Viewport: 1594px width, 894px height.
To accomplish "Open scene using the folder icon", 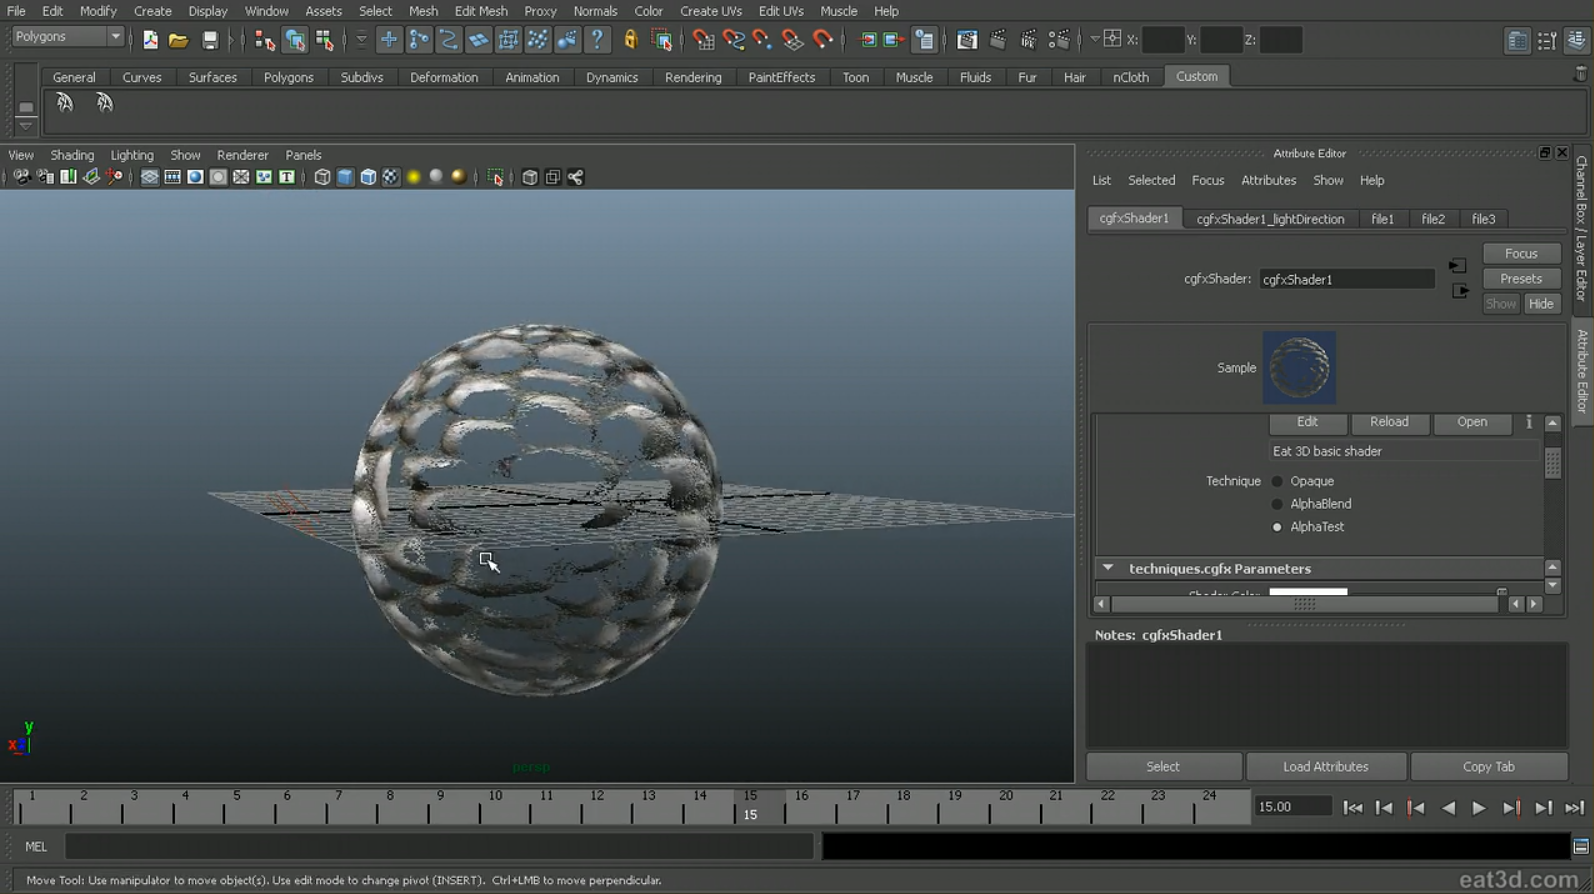I will point(178,40).
